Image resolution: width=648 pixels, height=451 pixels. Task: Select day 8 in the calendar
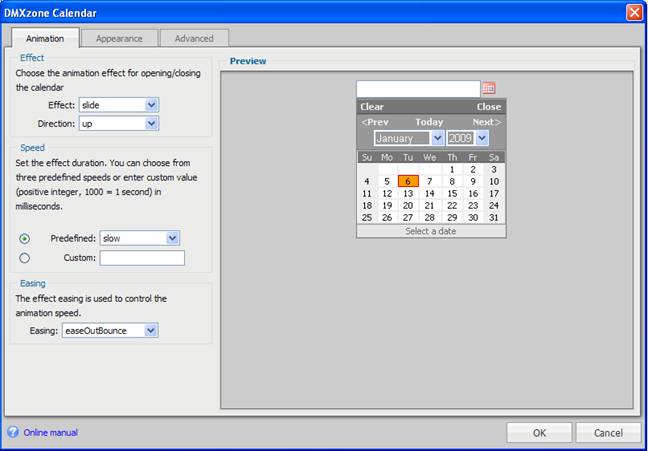(452, 181)
